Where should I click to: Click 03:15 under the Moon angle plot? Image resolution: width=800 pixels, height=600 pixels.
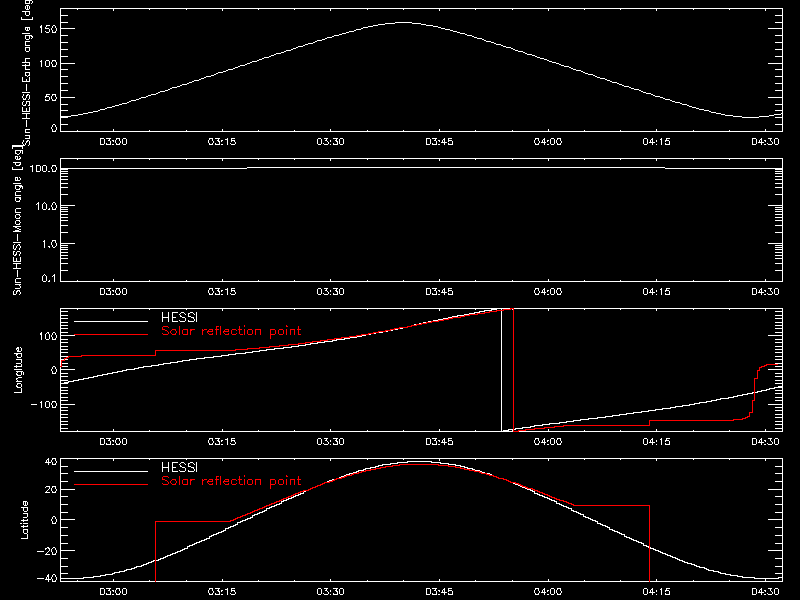222,292
